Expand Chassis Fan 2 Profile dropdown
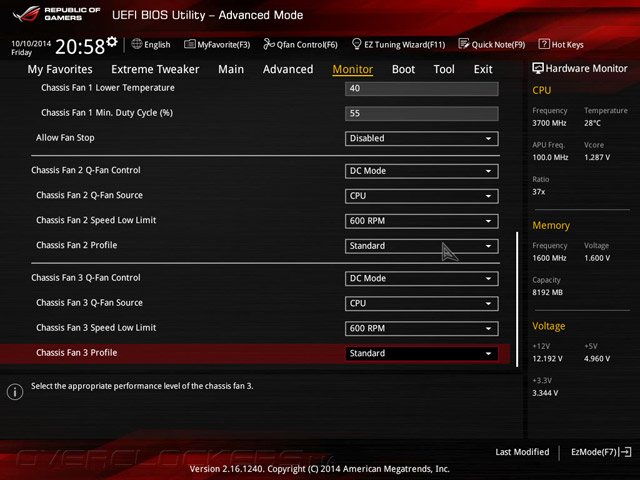This screenshot has height=480, width=640. [422, 246]
